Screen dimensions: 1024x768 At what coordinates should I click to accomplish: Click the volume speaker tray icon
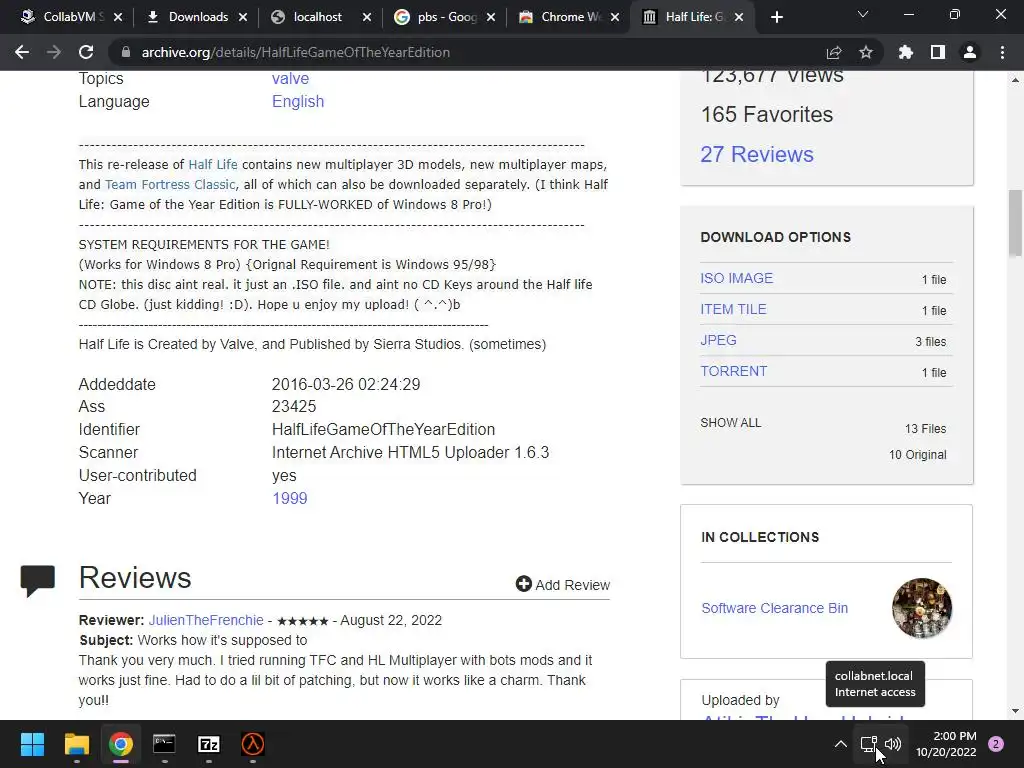893,744
